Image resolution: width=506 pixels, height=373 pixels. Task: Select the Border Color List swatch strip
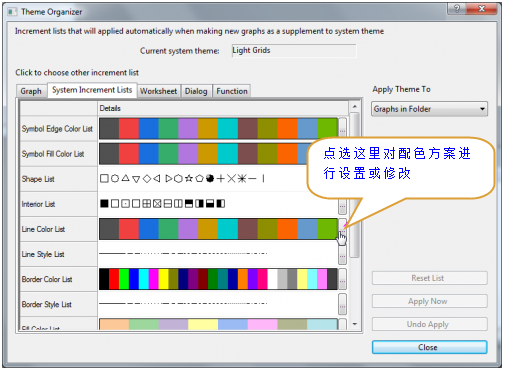(218, 279)
